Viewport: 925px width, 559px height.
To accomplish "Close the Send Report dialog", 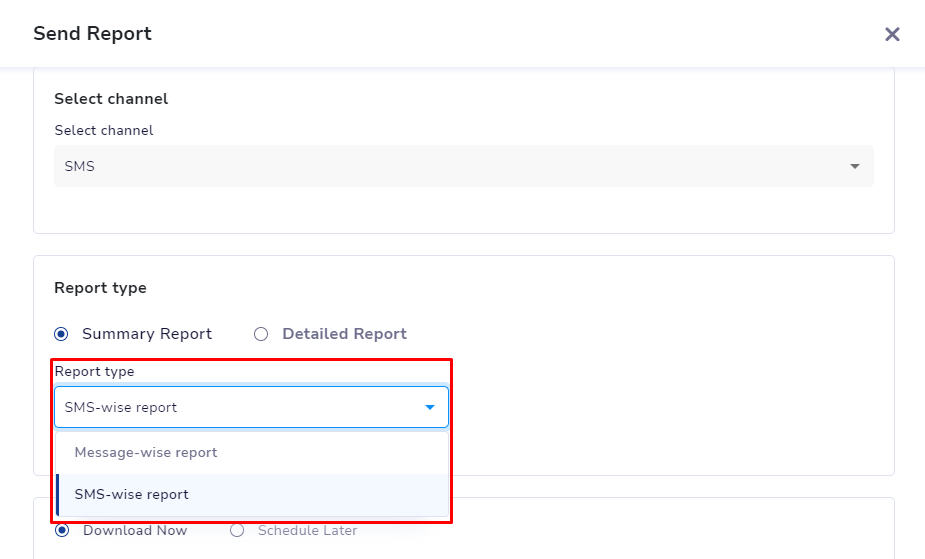I will [x=892, y=34].
